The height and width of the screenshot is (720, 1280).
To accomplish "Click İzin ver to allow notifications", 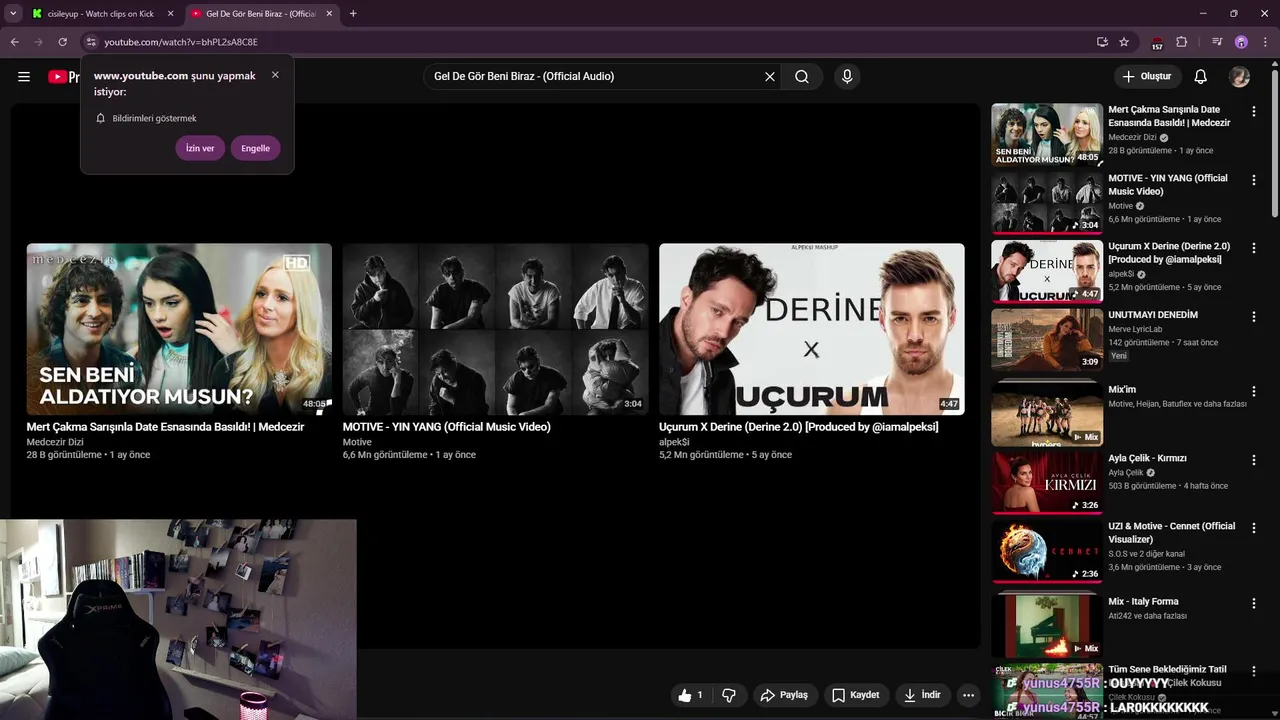I will [x=200, y=148].
